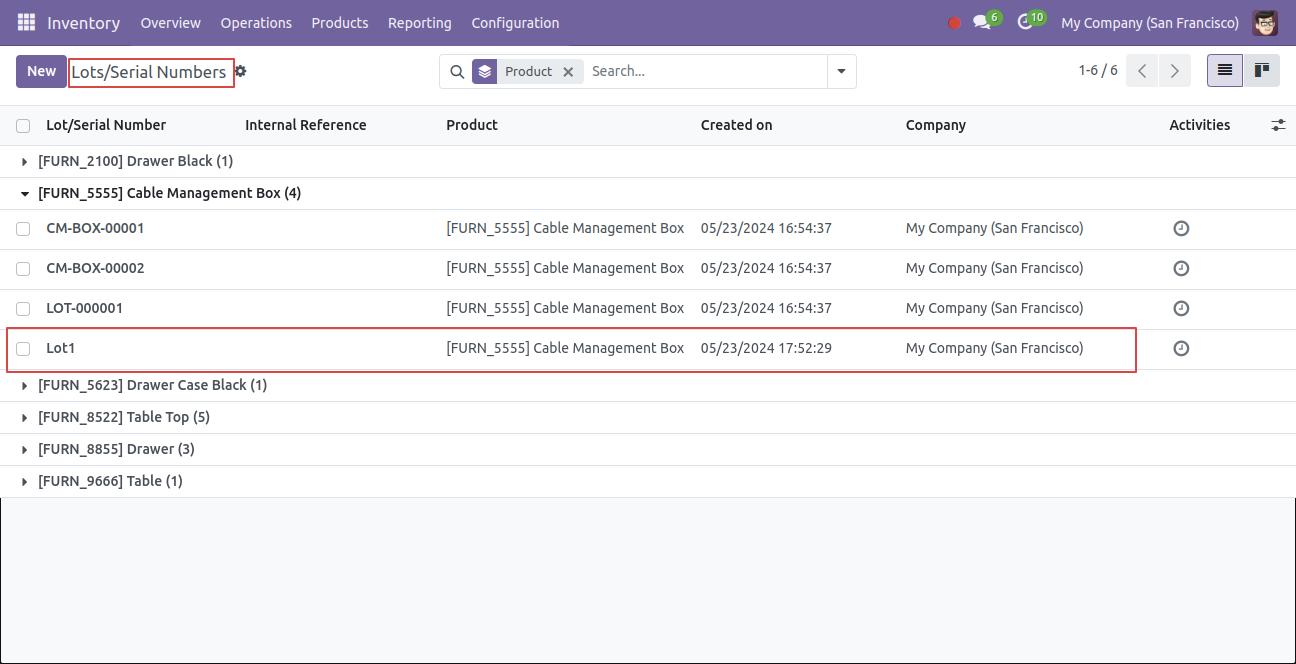Tick the checkbox for CM-BOX-00002
Image resolution: width=1296 pixels, height=664 pixels.
(x=23, y=269)
